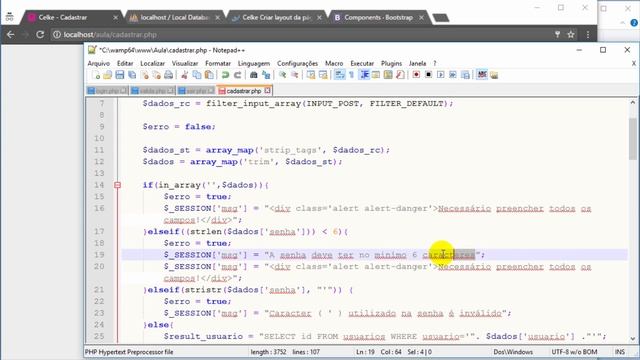Close the current document via toolbar
Screen dimensions: 640x360
tap(144, 75)
